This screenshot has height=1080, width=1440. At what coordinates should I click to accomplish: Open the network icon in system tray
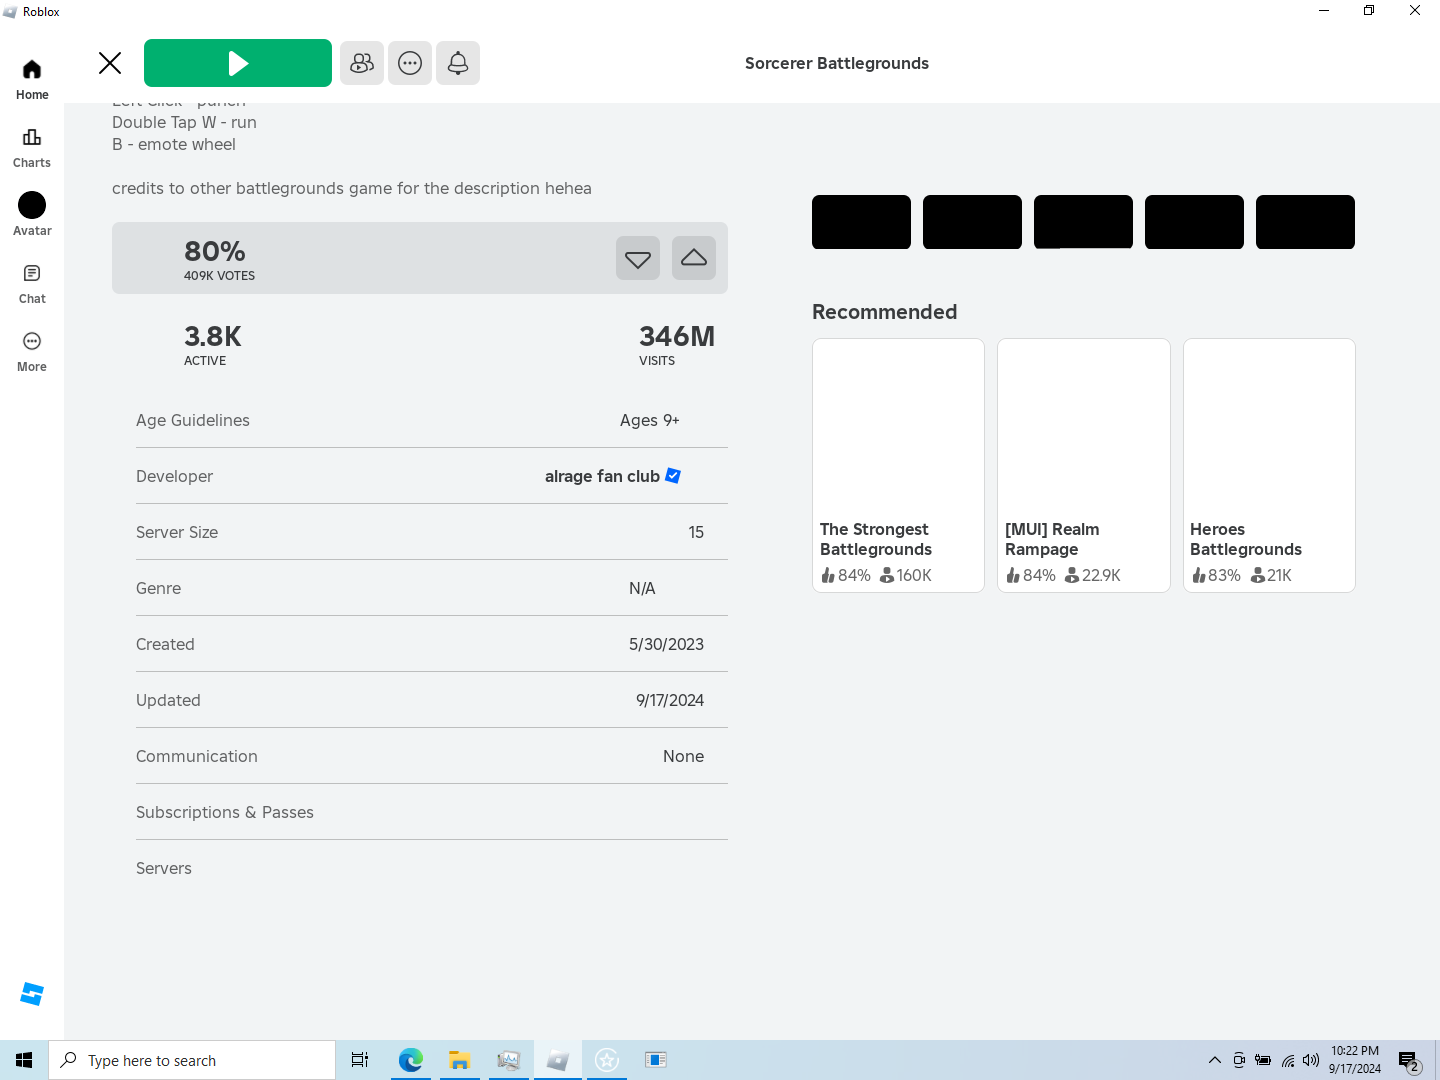(1288, 1060)
